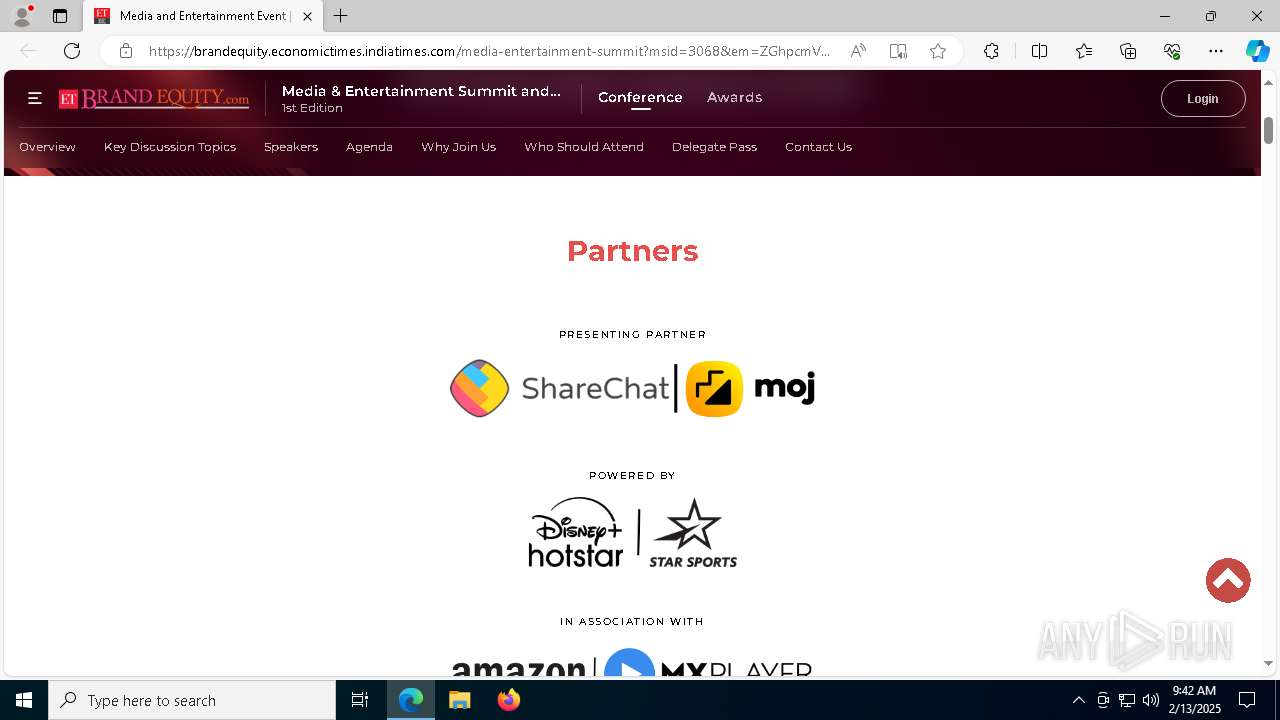Click the address bar URL

(x=490, y=51)
